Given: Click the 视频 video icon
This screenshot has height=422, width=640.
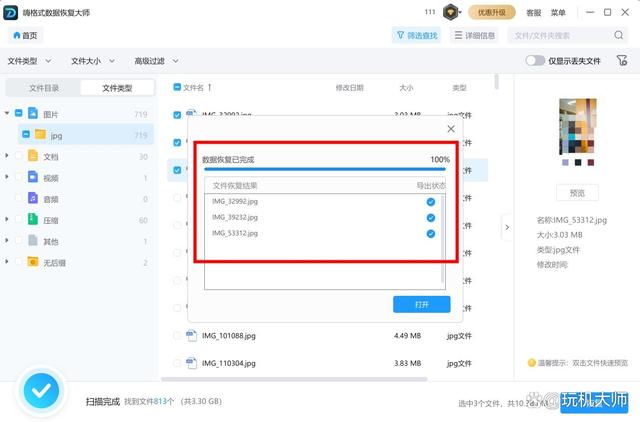Looking at the screenshot, I should tap(33, 177).
